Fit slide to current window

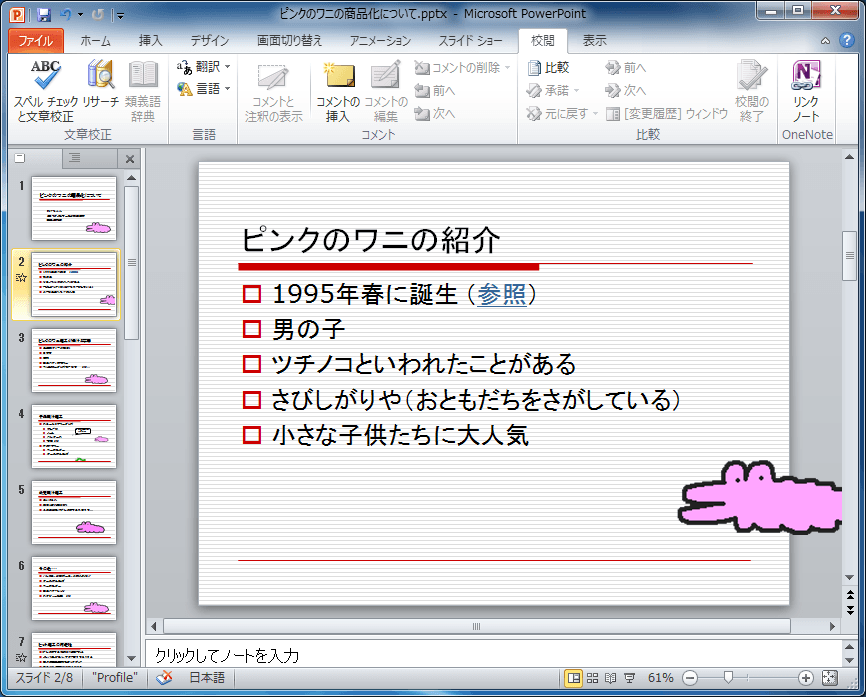(830, 678)
